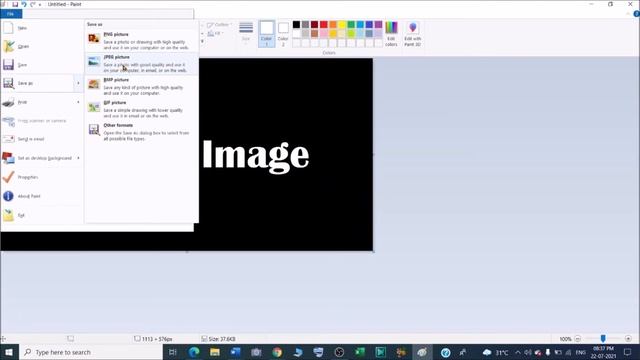Pick the purple color swatch
640x360 pixels.
[378, 24]
